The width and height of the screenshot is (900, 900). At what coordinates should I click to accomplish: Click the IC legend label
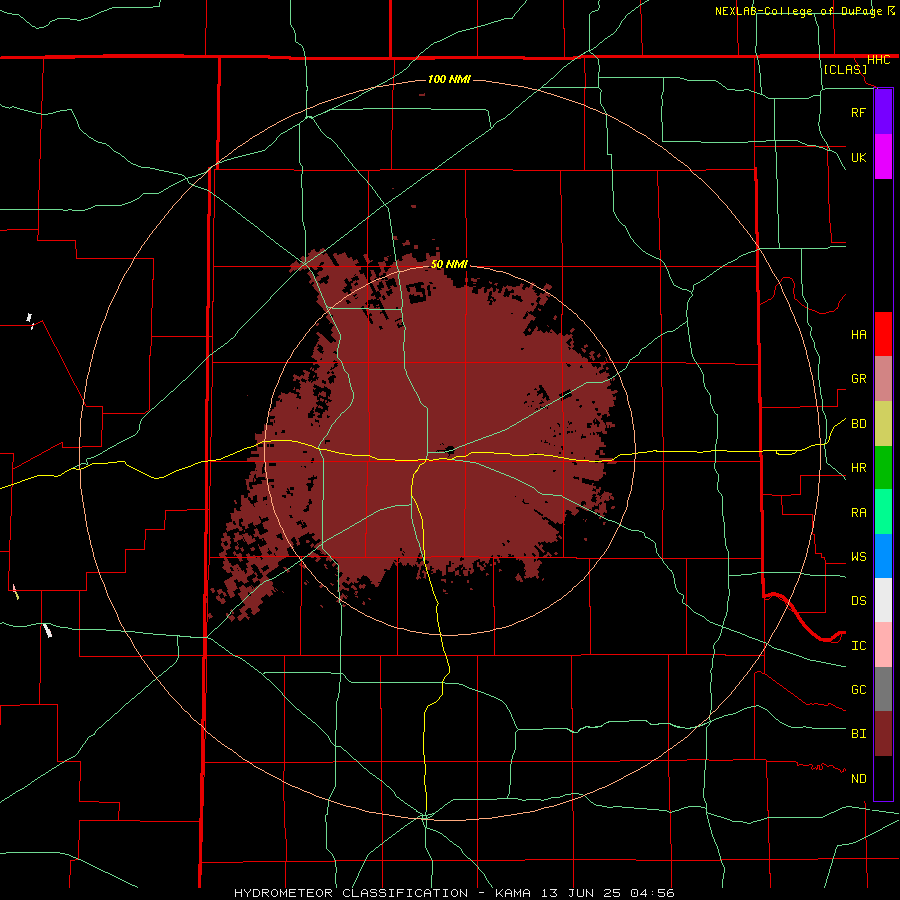858,645
